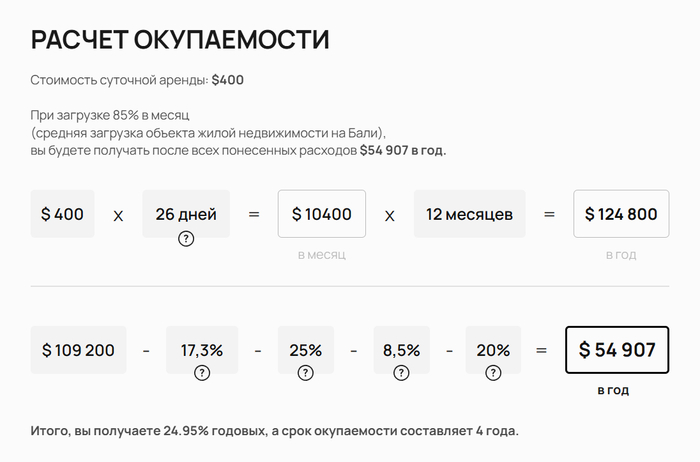700x462 pixels.
Task: Click the $ 10400 monthly field
Action: point(322,214)
